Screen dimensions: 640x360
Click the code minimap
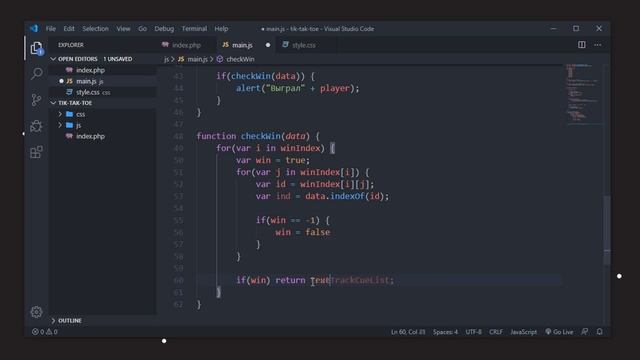(x=583, y=94)
